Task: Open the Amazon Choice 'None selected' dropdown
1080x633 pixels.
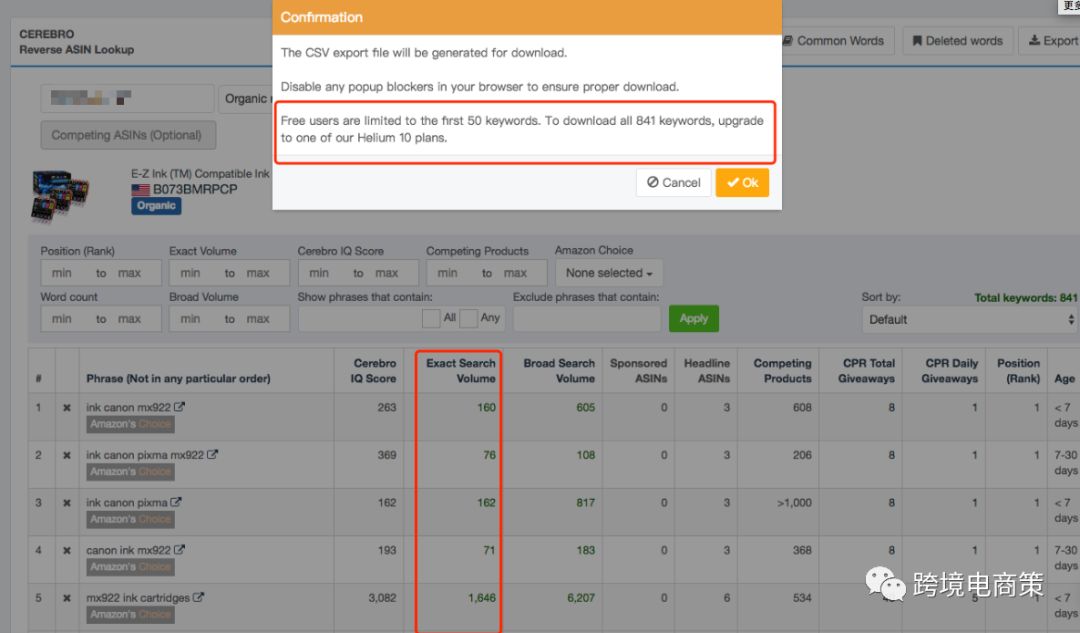Action: coord(609,273)
